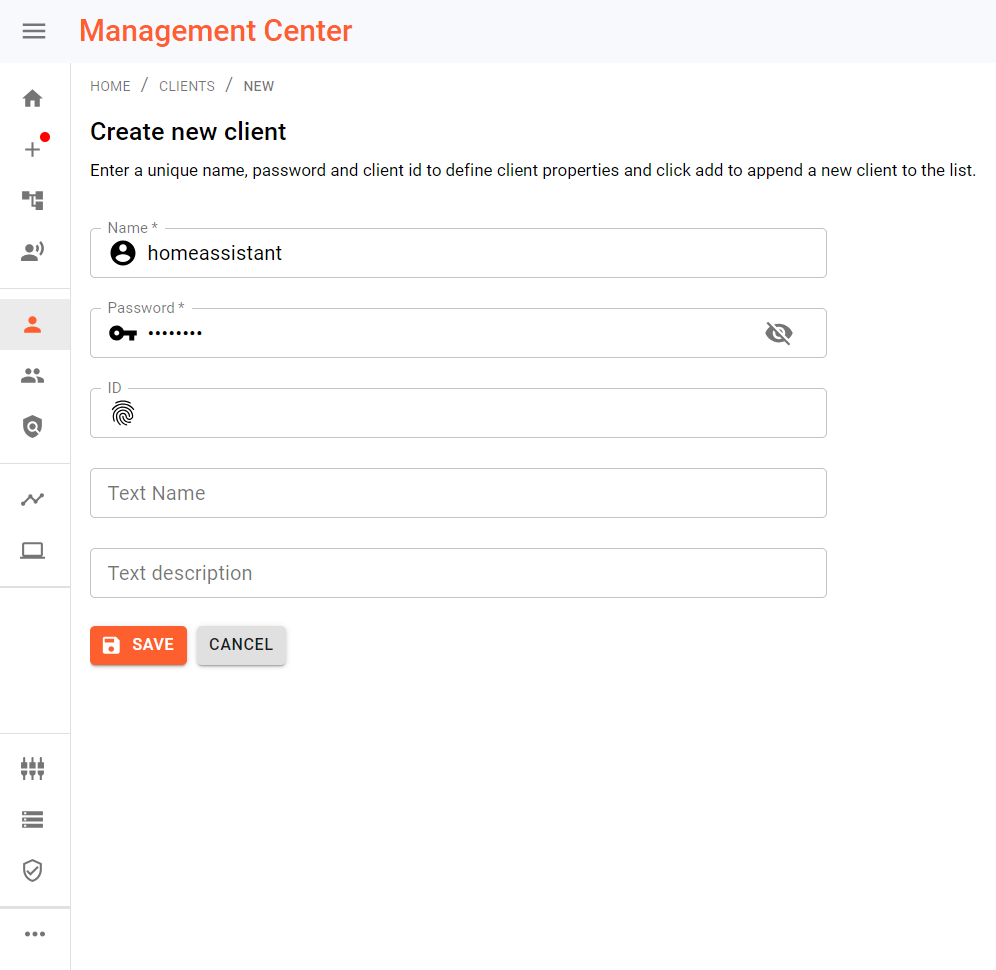Image resolution: width=996 pixels, height=970 pixels.
Task: Open the groups section via the multiple-users icon
Action: (33, 375)
